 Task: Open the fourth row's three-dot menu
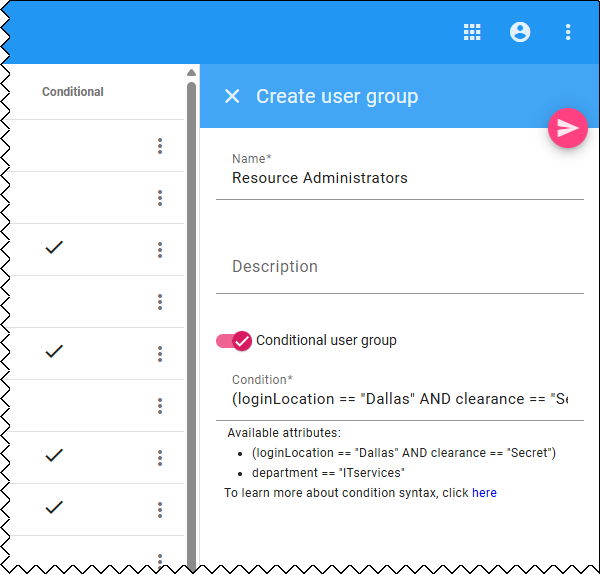click(x=160, y=302)
